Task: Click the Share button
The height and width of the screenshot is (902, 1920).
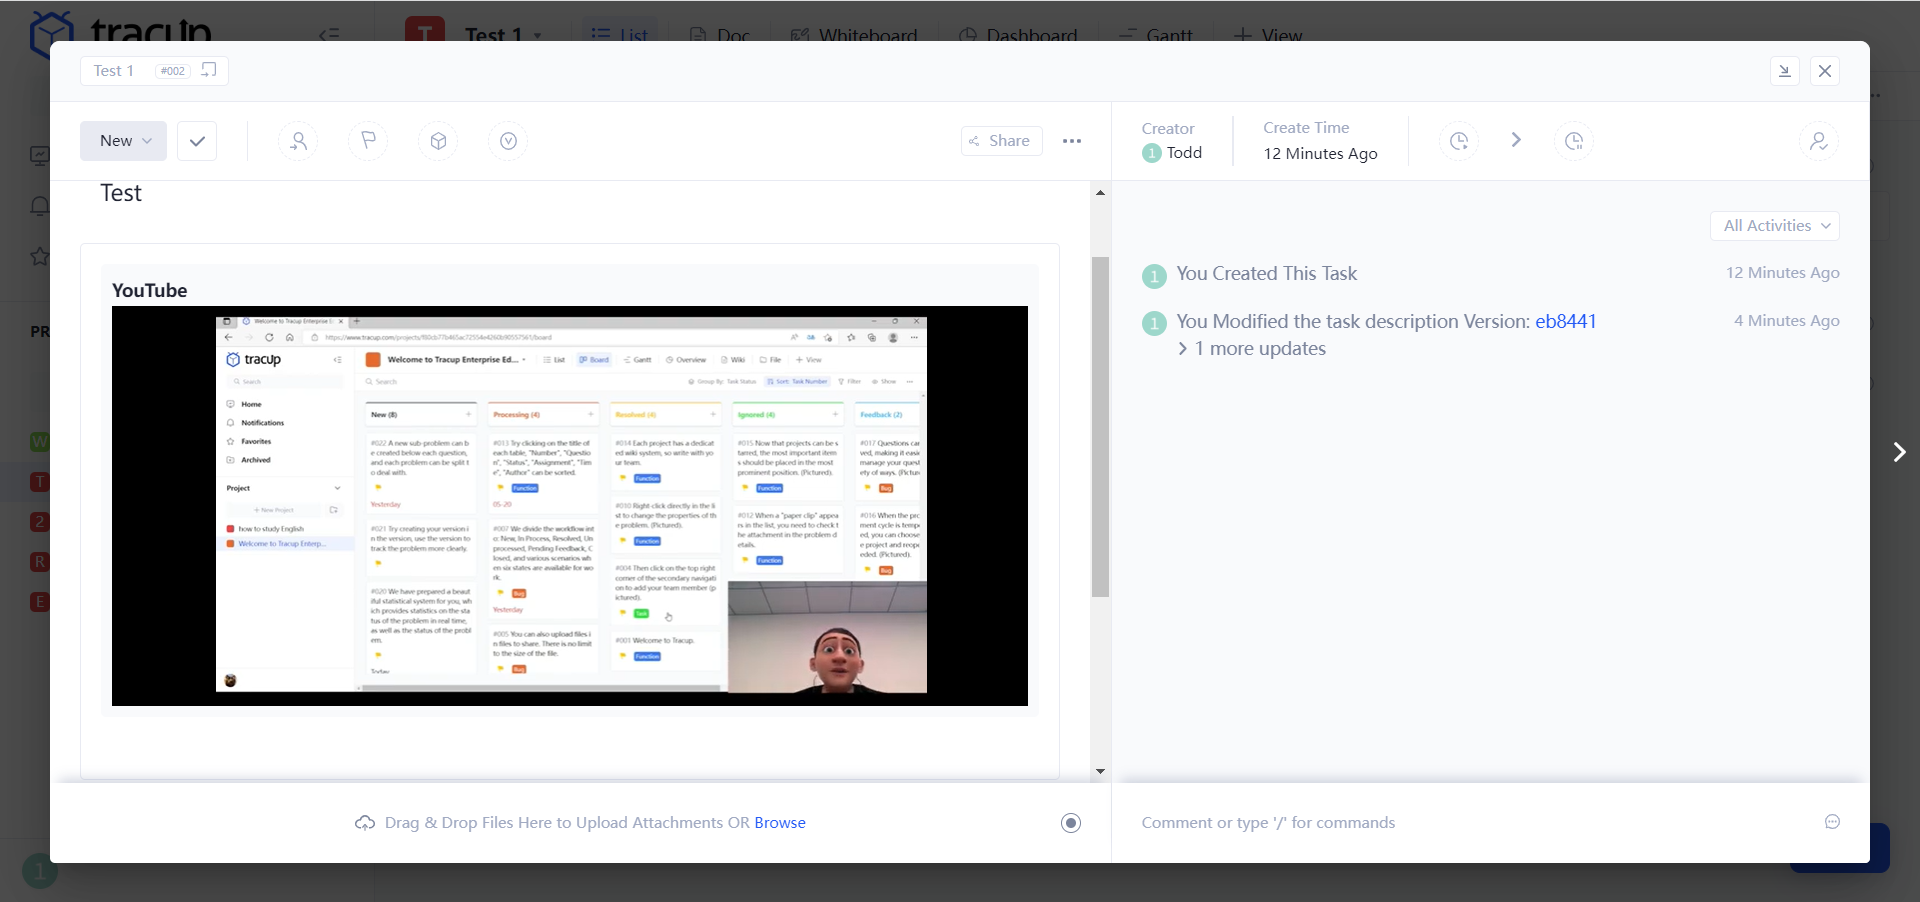Action: [x=1001, y=141]
